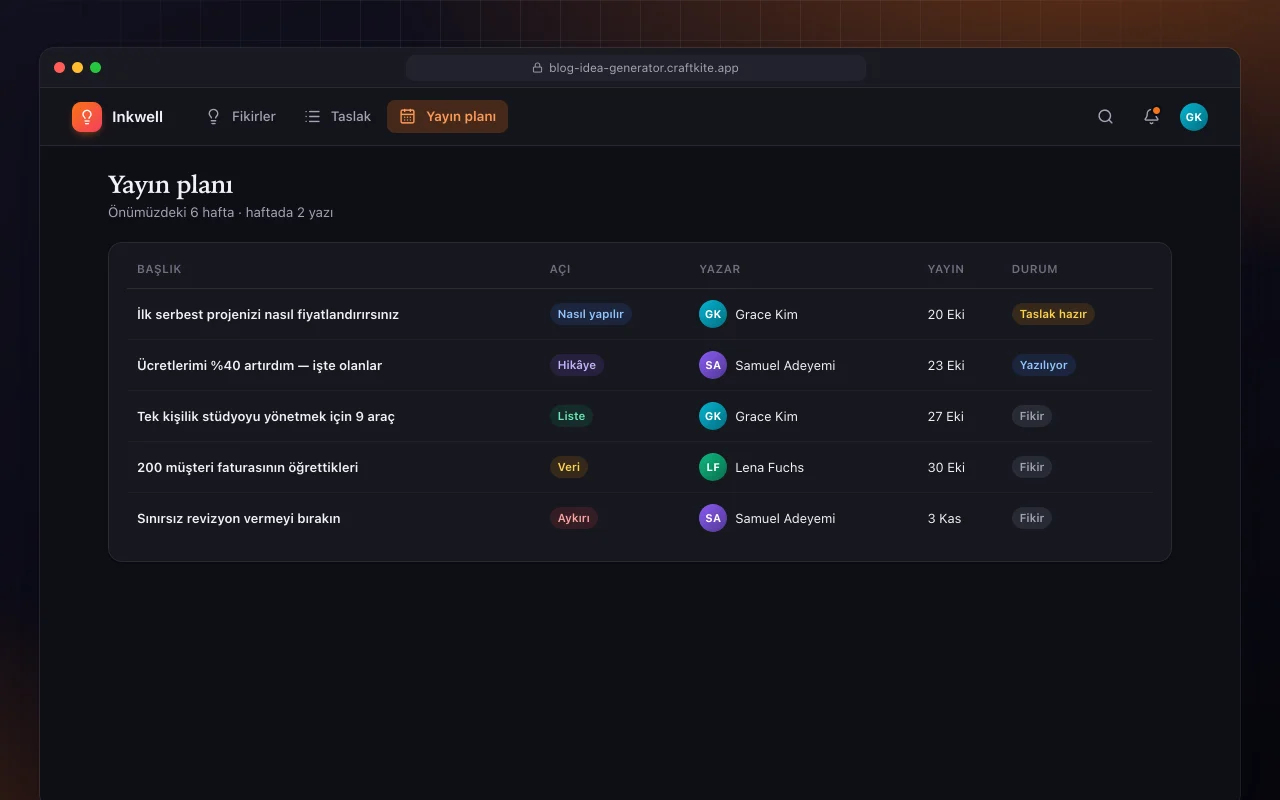Open notifications bell icon

pyautogui.click(x=1151, y=117)
